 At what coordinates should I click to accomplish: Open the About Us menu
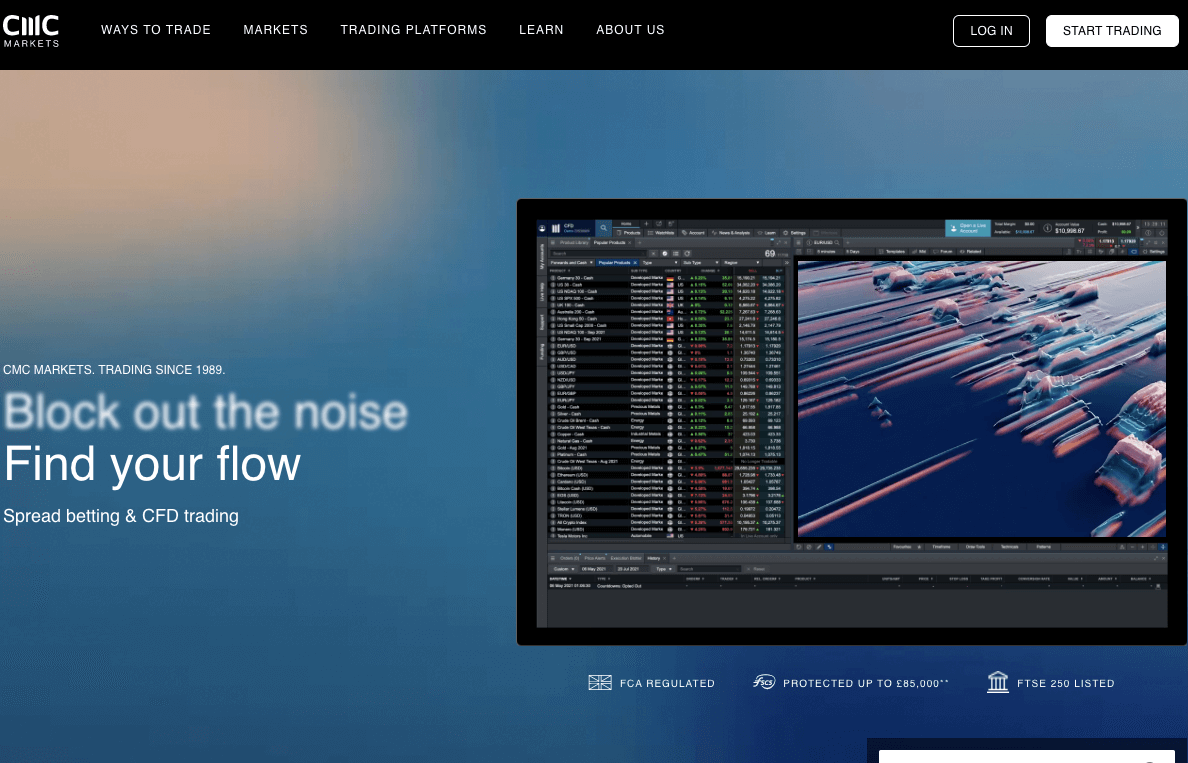coord(630,30)
